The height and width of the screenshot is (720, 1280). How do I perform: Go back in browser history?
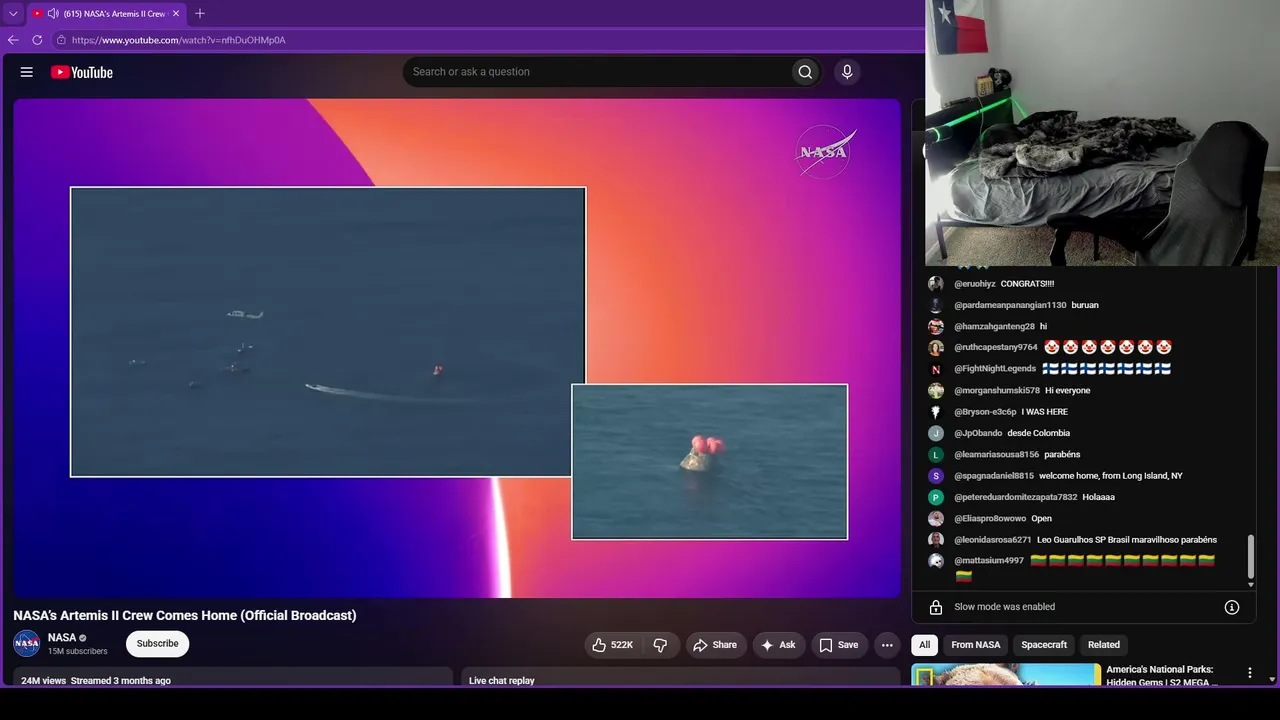coord(13,40)
